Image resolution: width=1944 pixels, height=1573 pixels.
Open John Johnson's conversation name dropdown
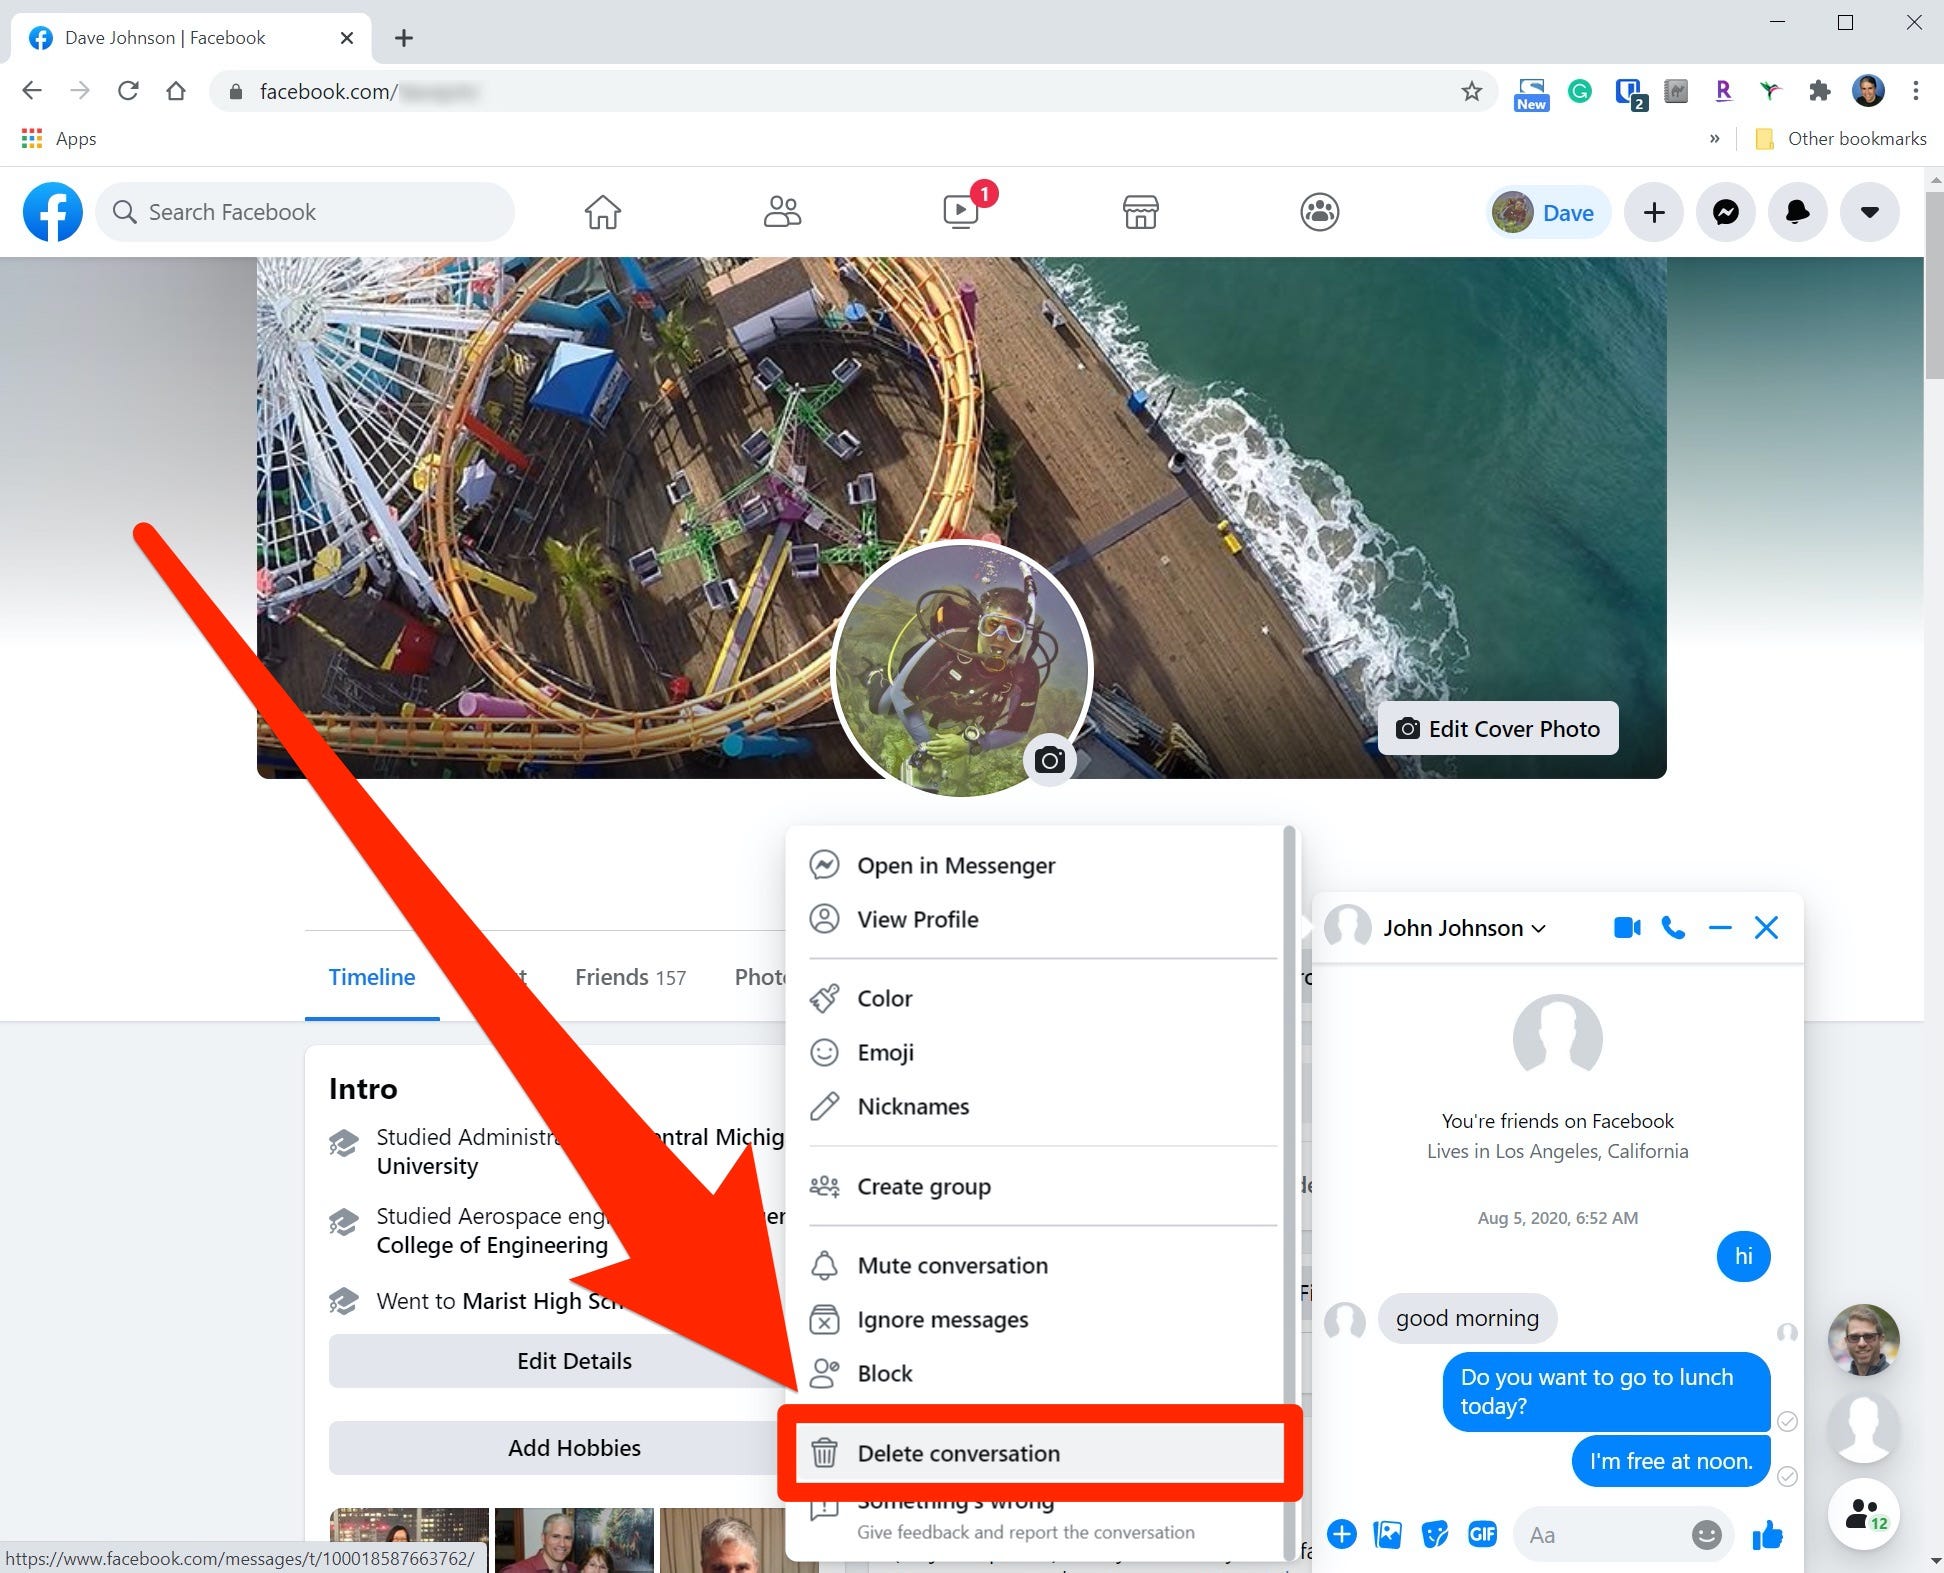pos(1538,928)
